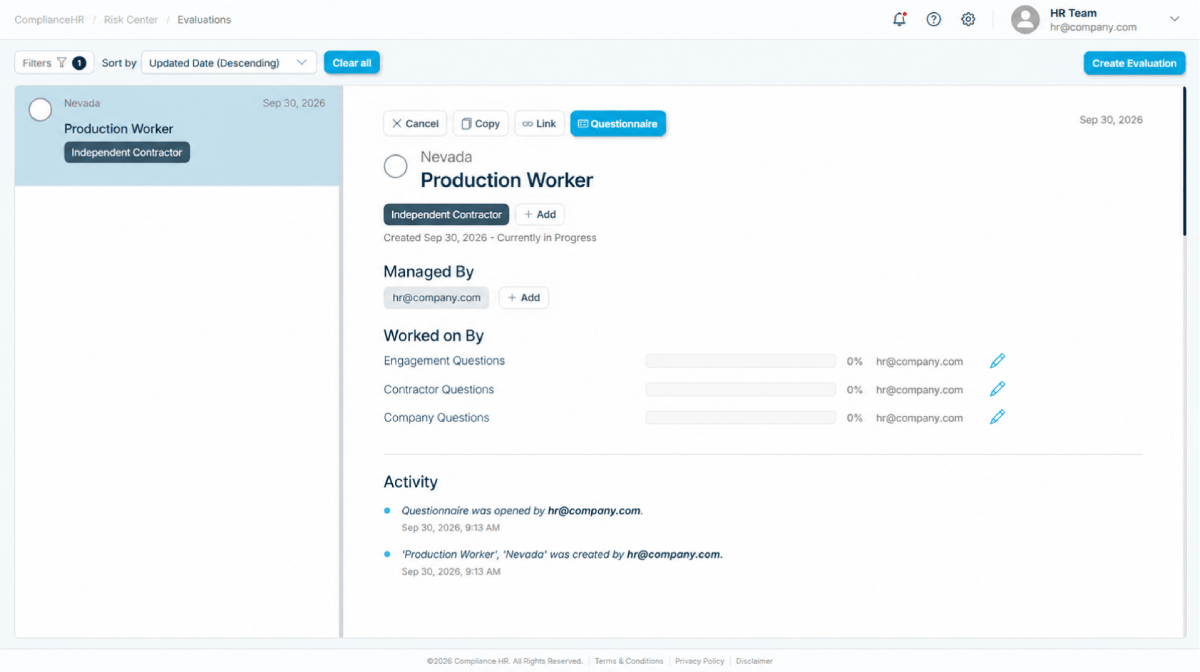Image resolution: width=1200 pixels, height=672 pixels.
Task: Open the notifications bell
Action: (x=899, y=19)
